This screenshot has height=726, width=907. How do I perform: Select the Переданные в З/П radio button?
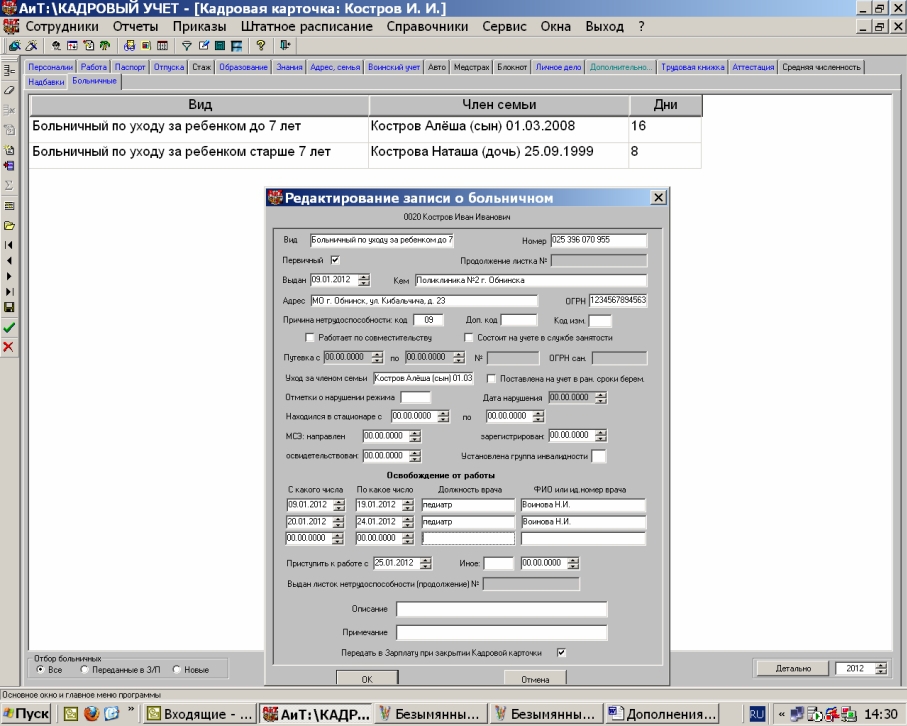coord(84,669)
